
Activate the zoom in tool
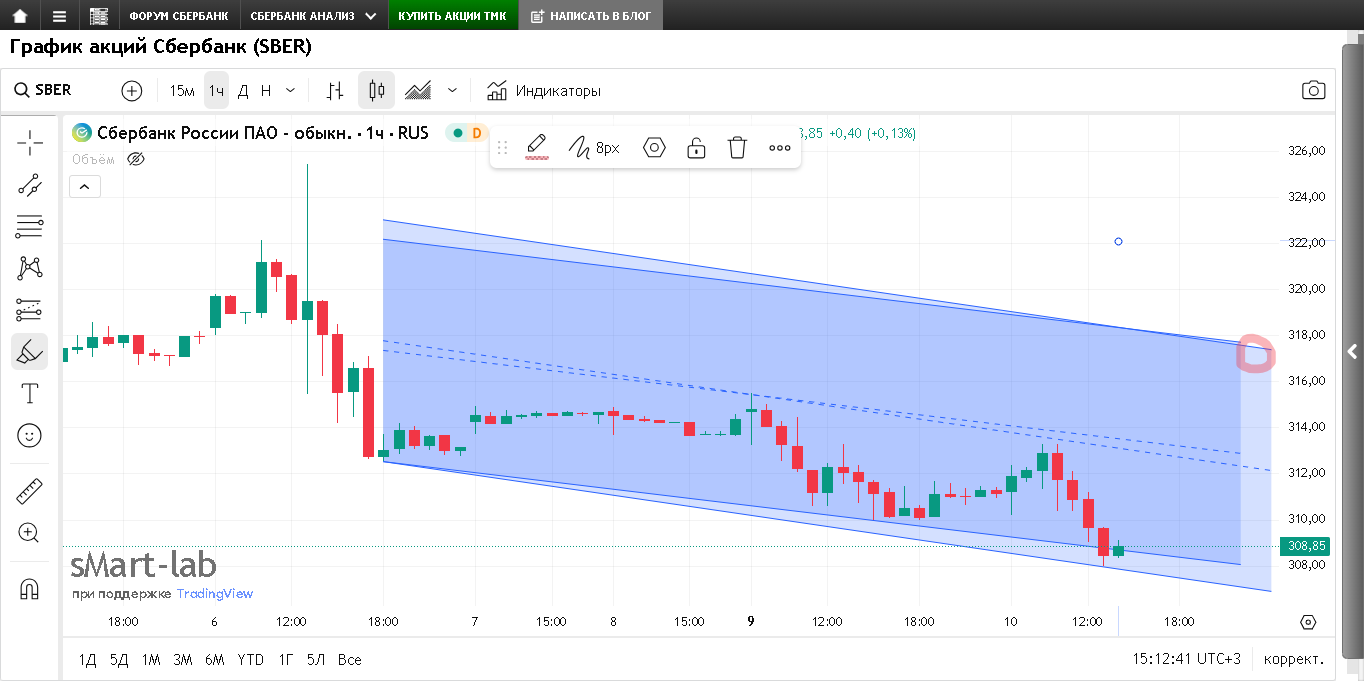pyautogui.click(x=30, y=533)
